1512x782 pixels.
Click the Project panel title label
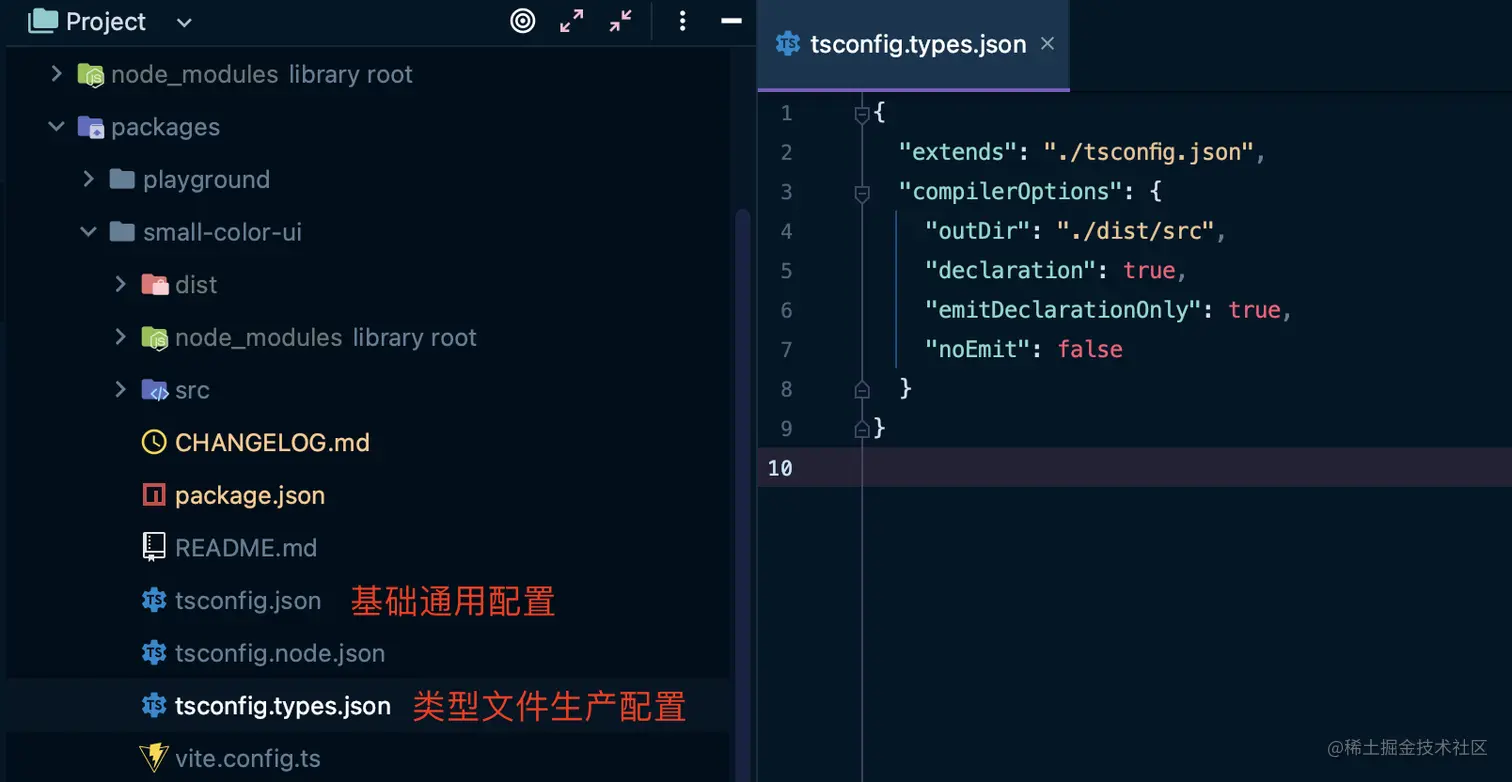106,22
